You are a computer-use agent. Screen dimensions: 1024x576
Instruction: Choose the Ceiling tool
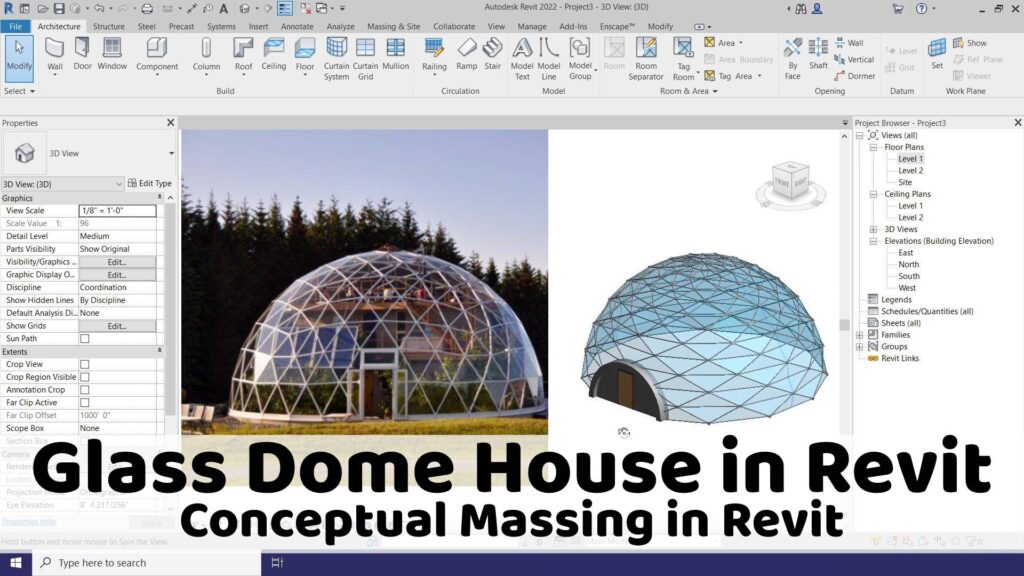point(274,54)
